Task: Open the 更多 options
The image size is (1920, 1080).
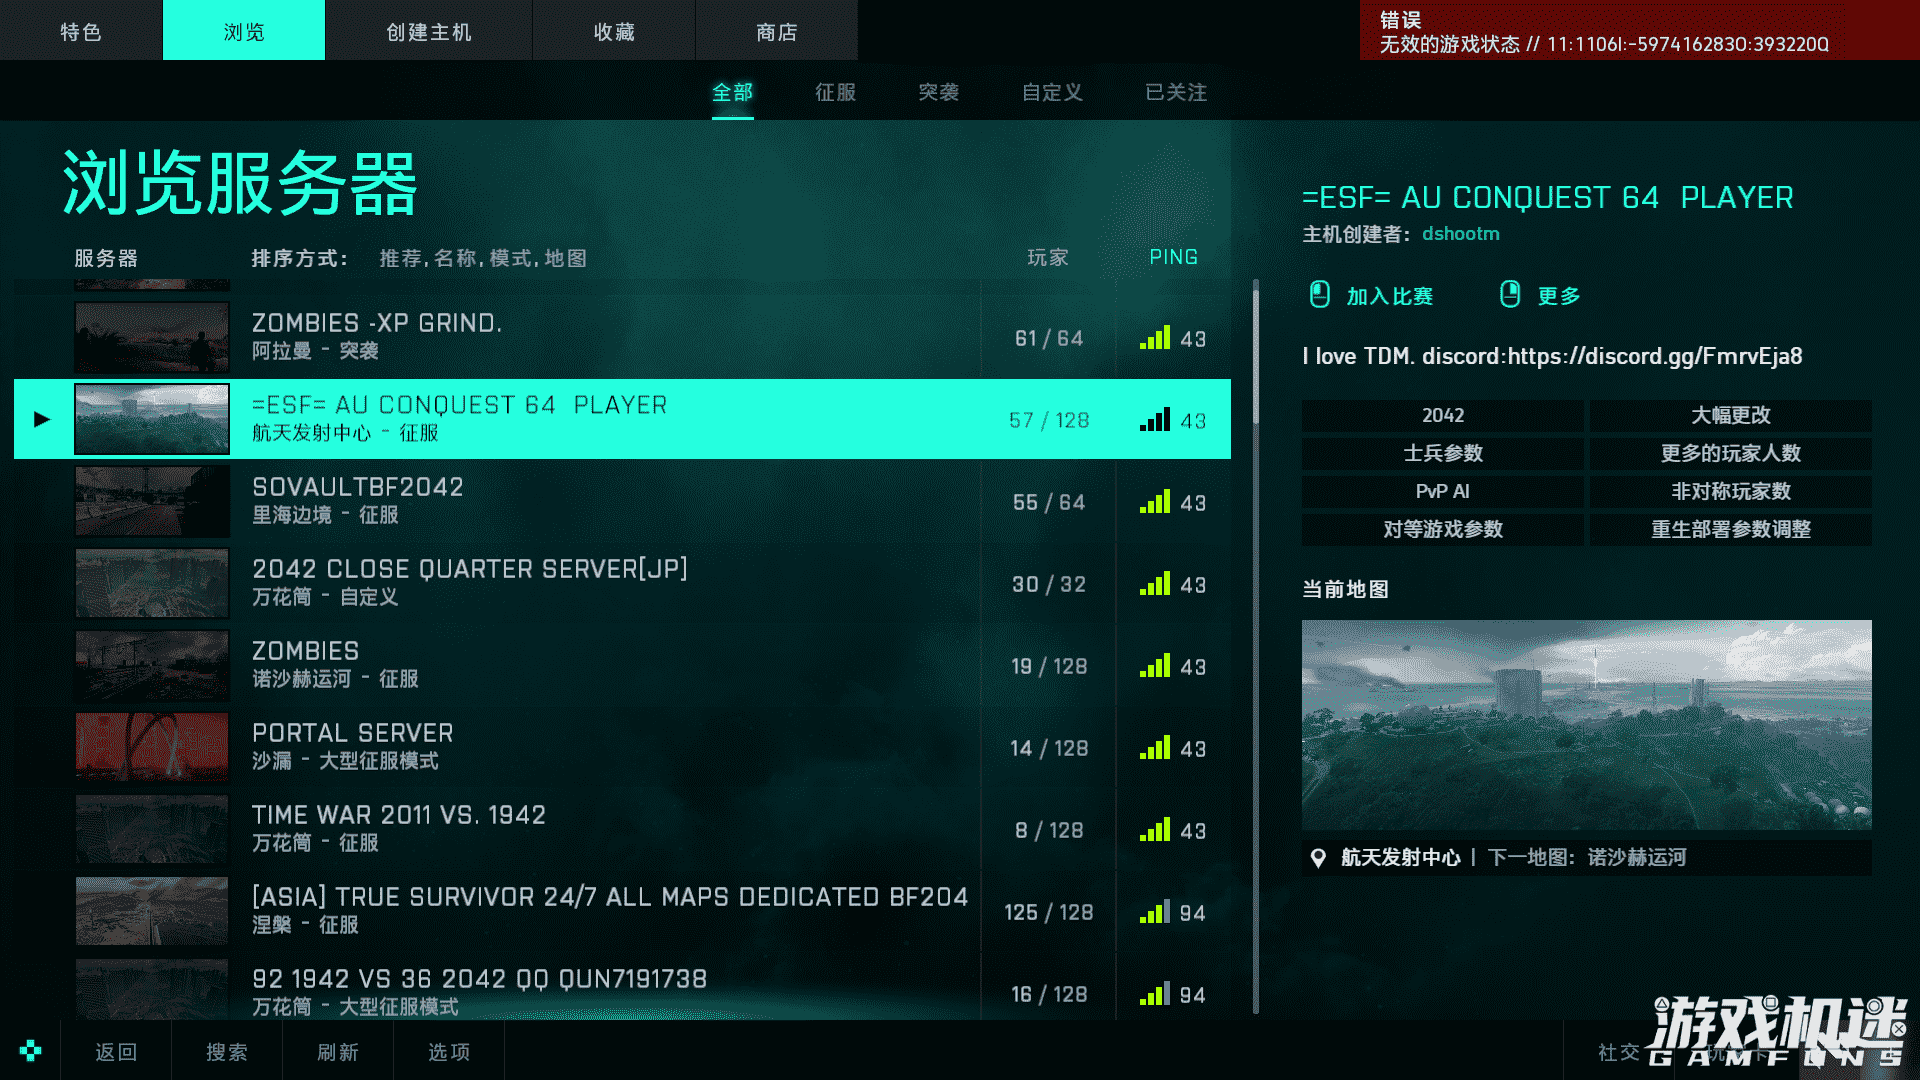Action: coord(1559,296)
